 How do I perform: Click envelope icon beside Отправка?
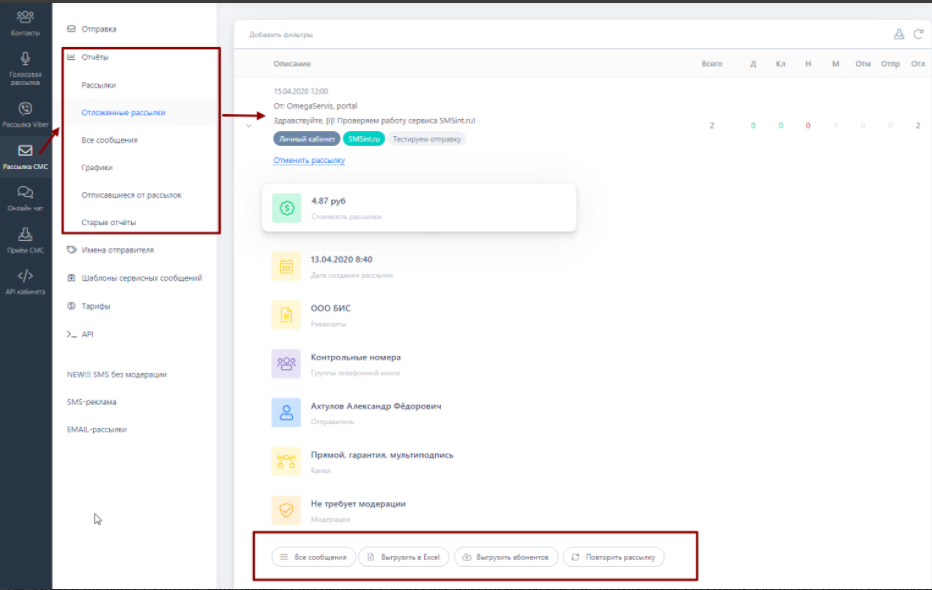pyautogui.click(x=71, y=29)
